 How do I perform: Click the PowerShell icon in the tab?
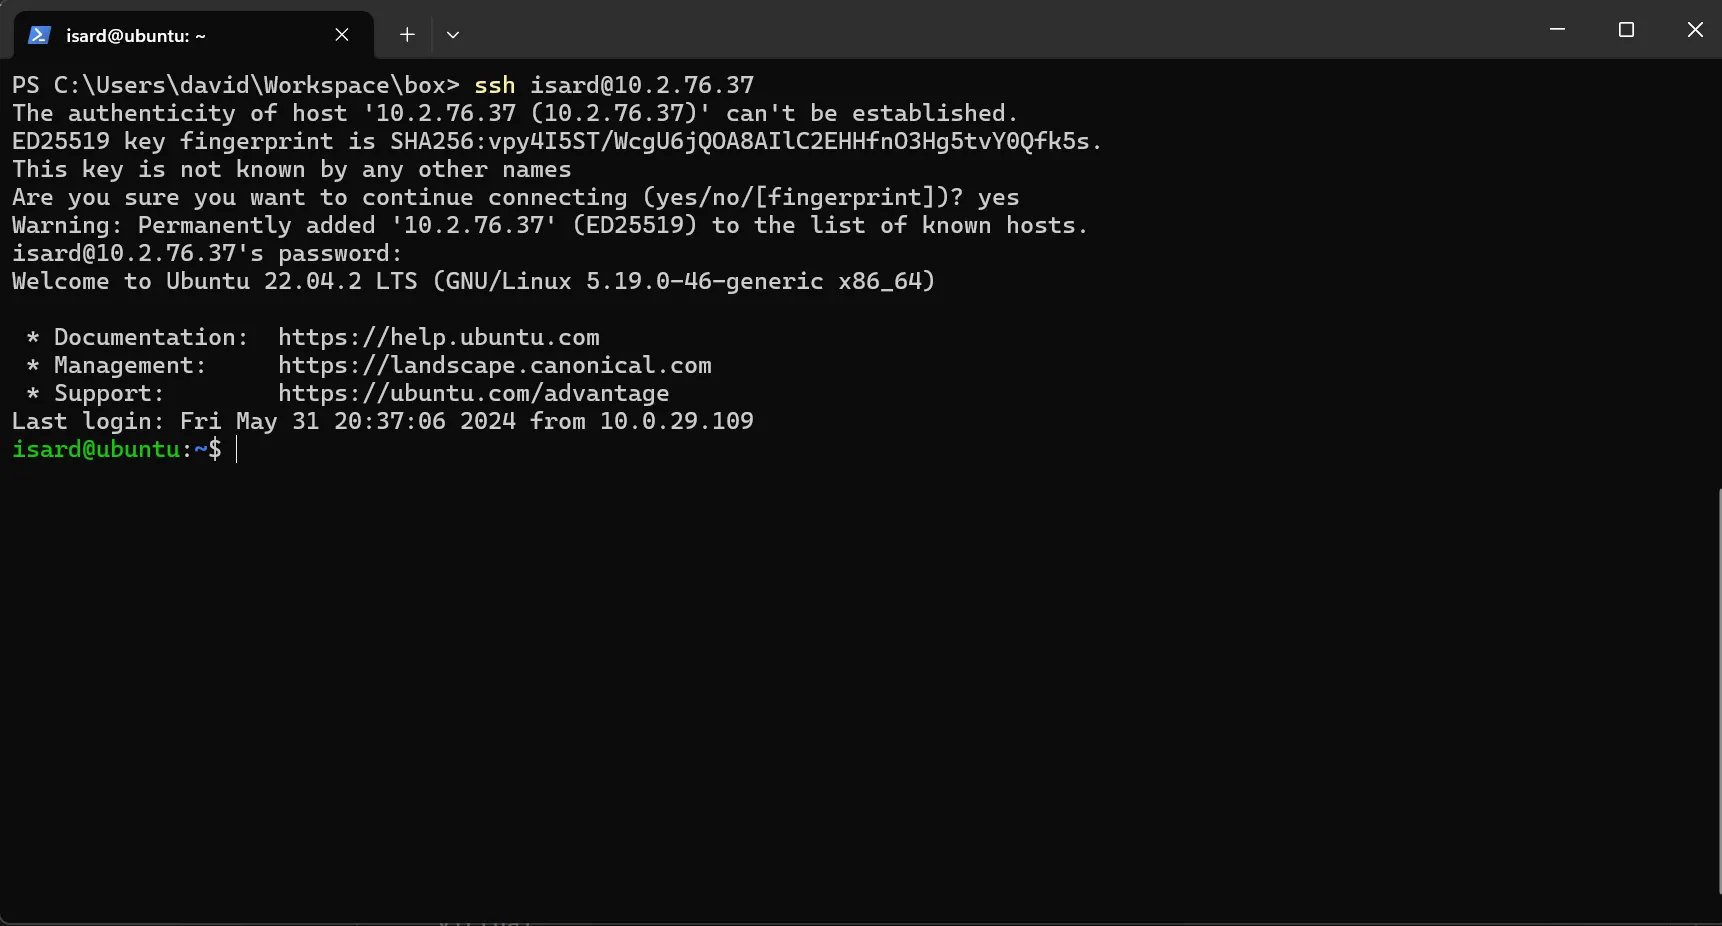(x=39, y=35)
